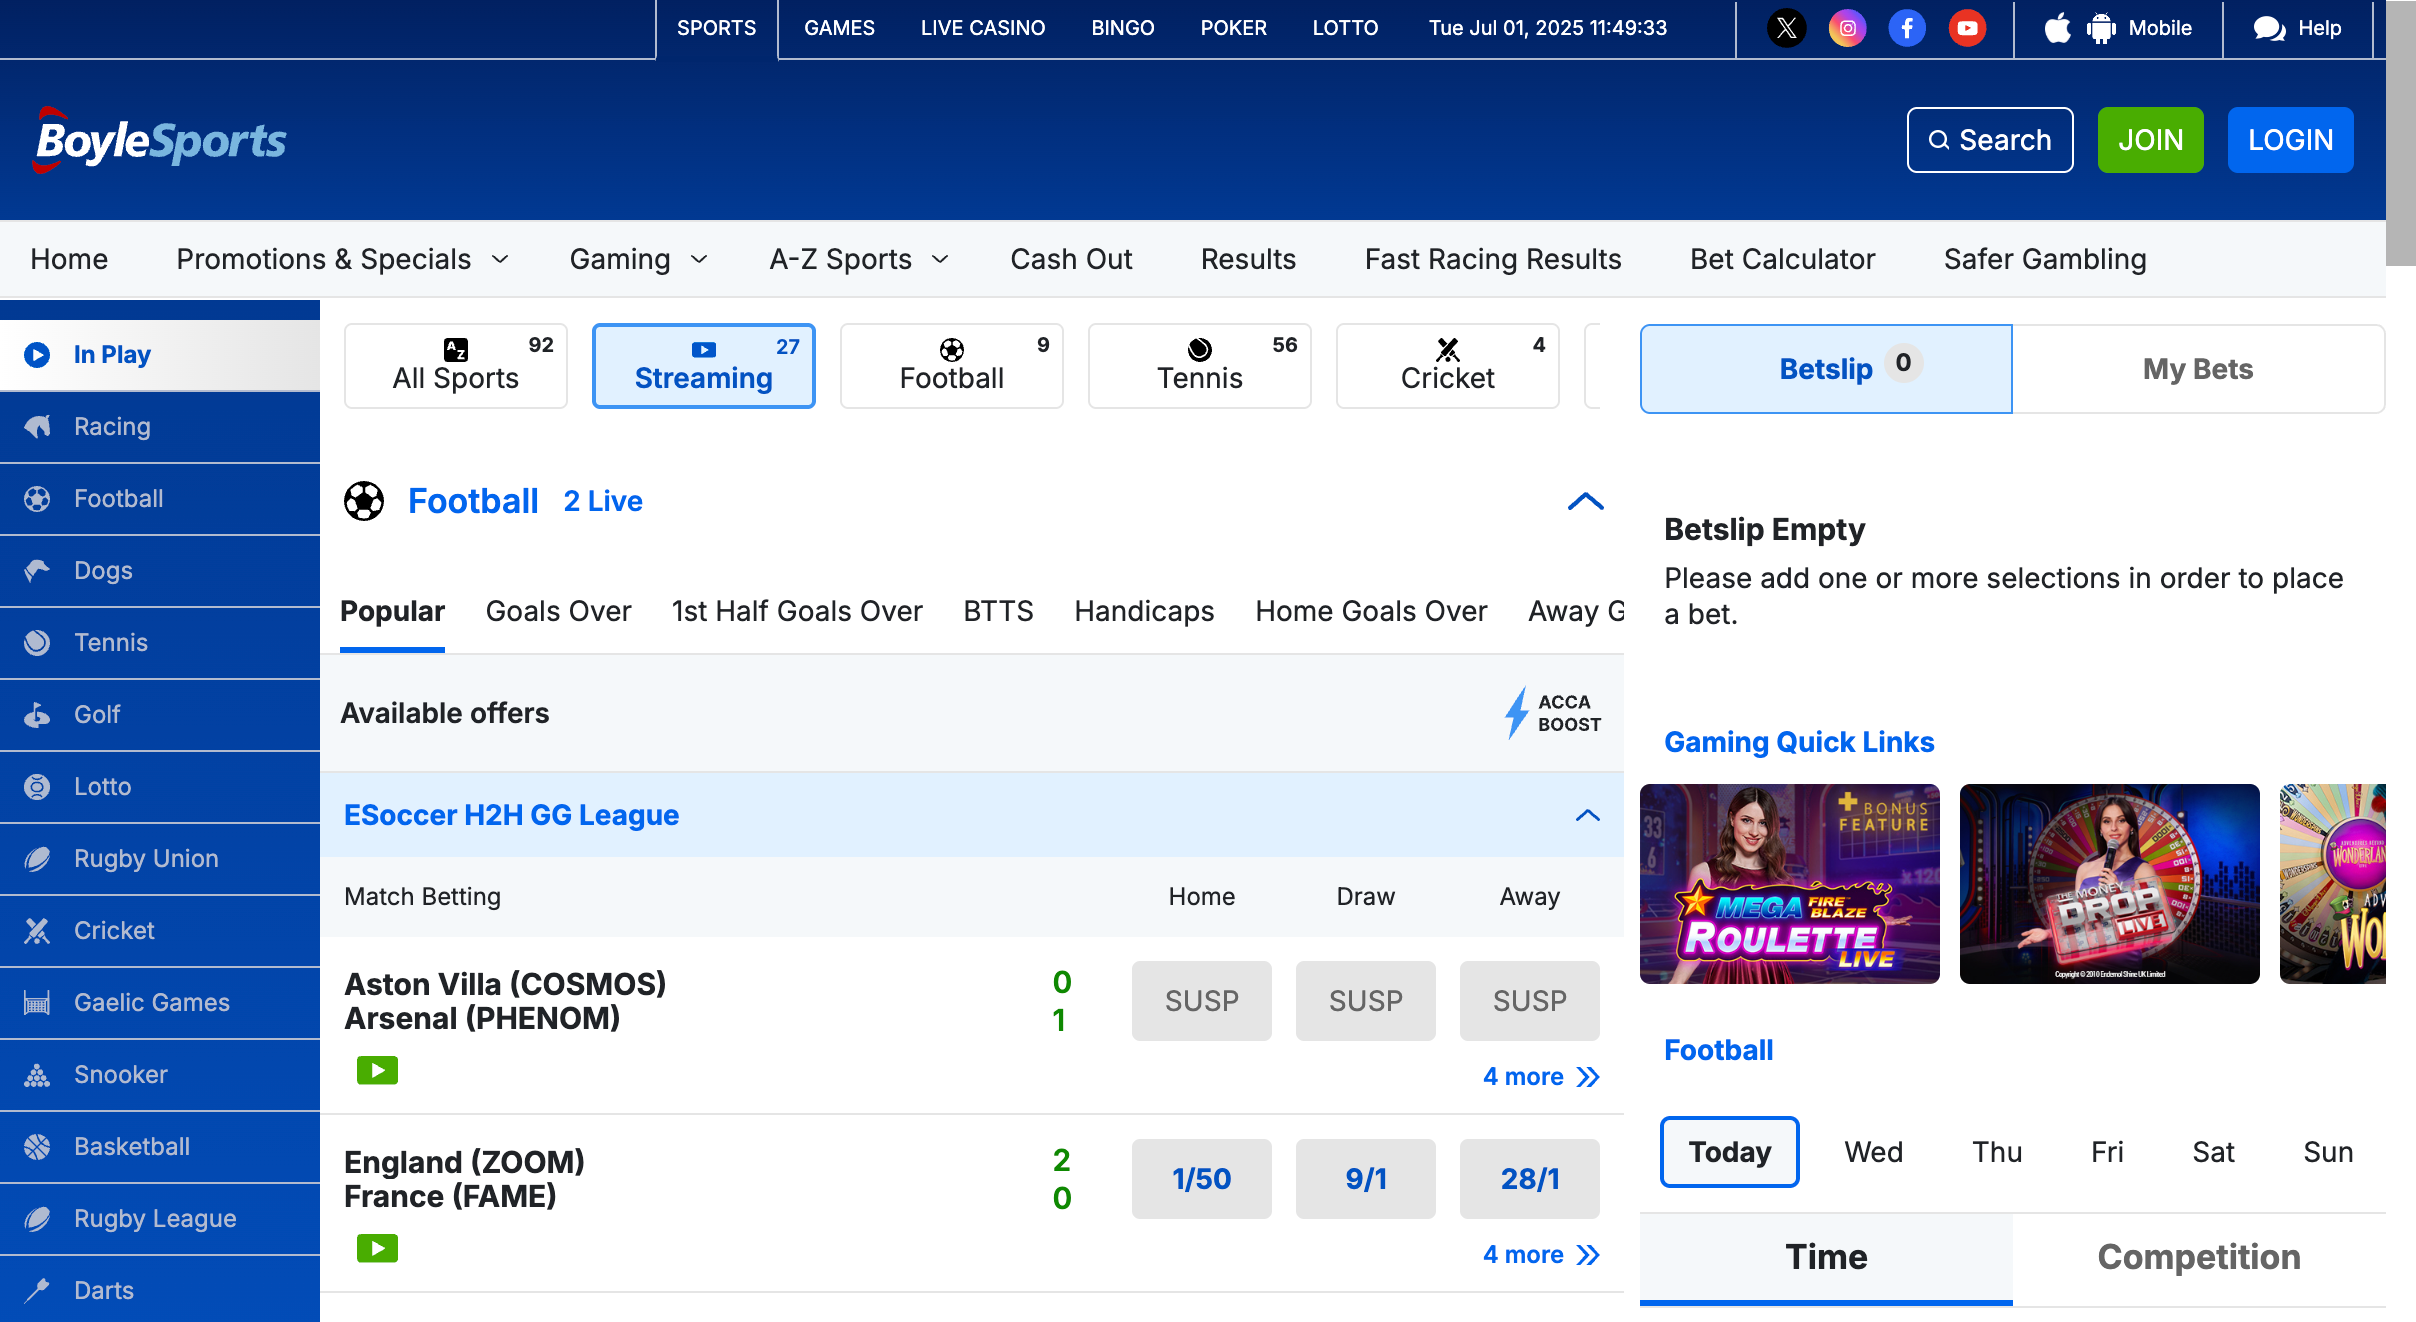
Task: Switch to the My Bets tab
Action: tap(2198, 369)
